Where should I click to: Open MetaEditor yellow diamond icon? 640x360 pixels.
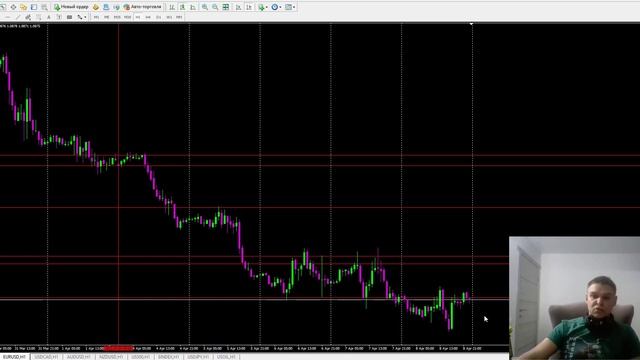(x=96, y=7)
